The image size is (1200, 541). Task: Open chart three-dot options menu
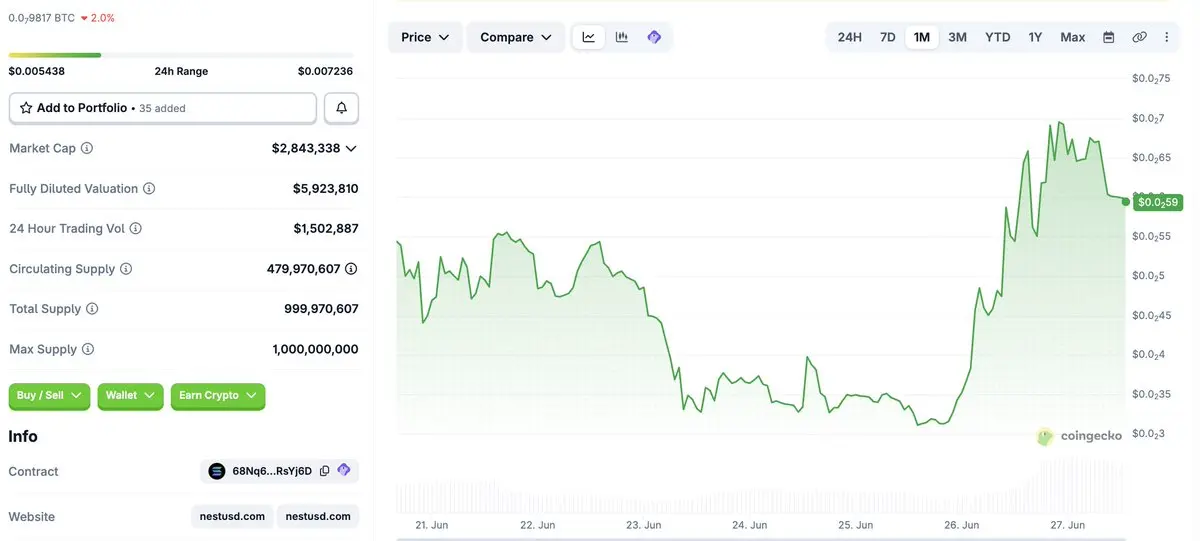coord(1167,37)
